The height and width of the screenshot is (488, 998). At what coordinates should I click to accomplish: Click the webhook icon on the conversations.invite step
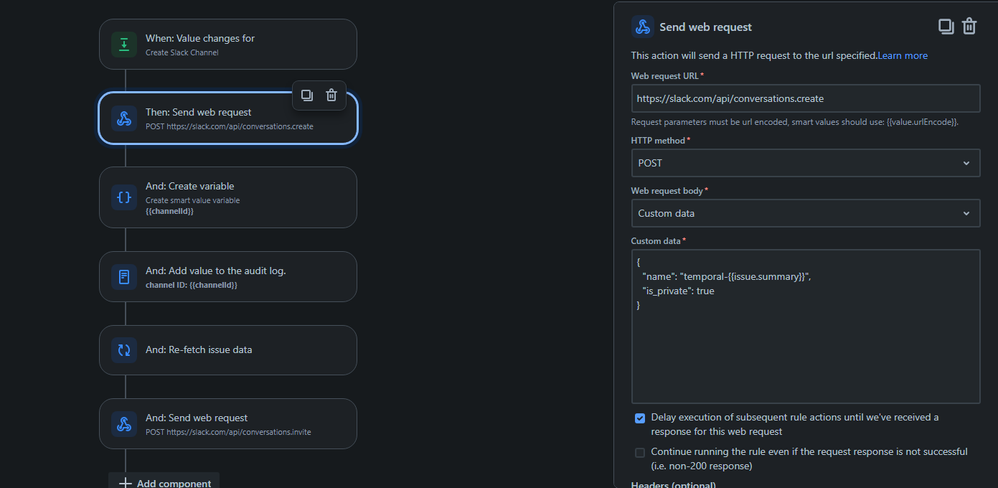(x=124, y=424)
